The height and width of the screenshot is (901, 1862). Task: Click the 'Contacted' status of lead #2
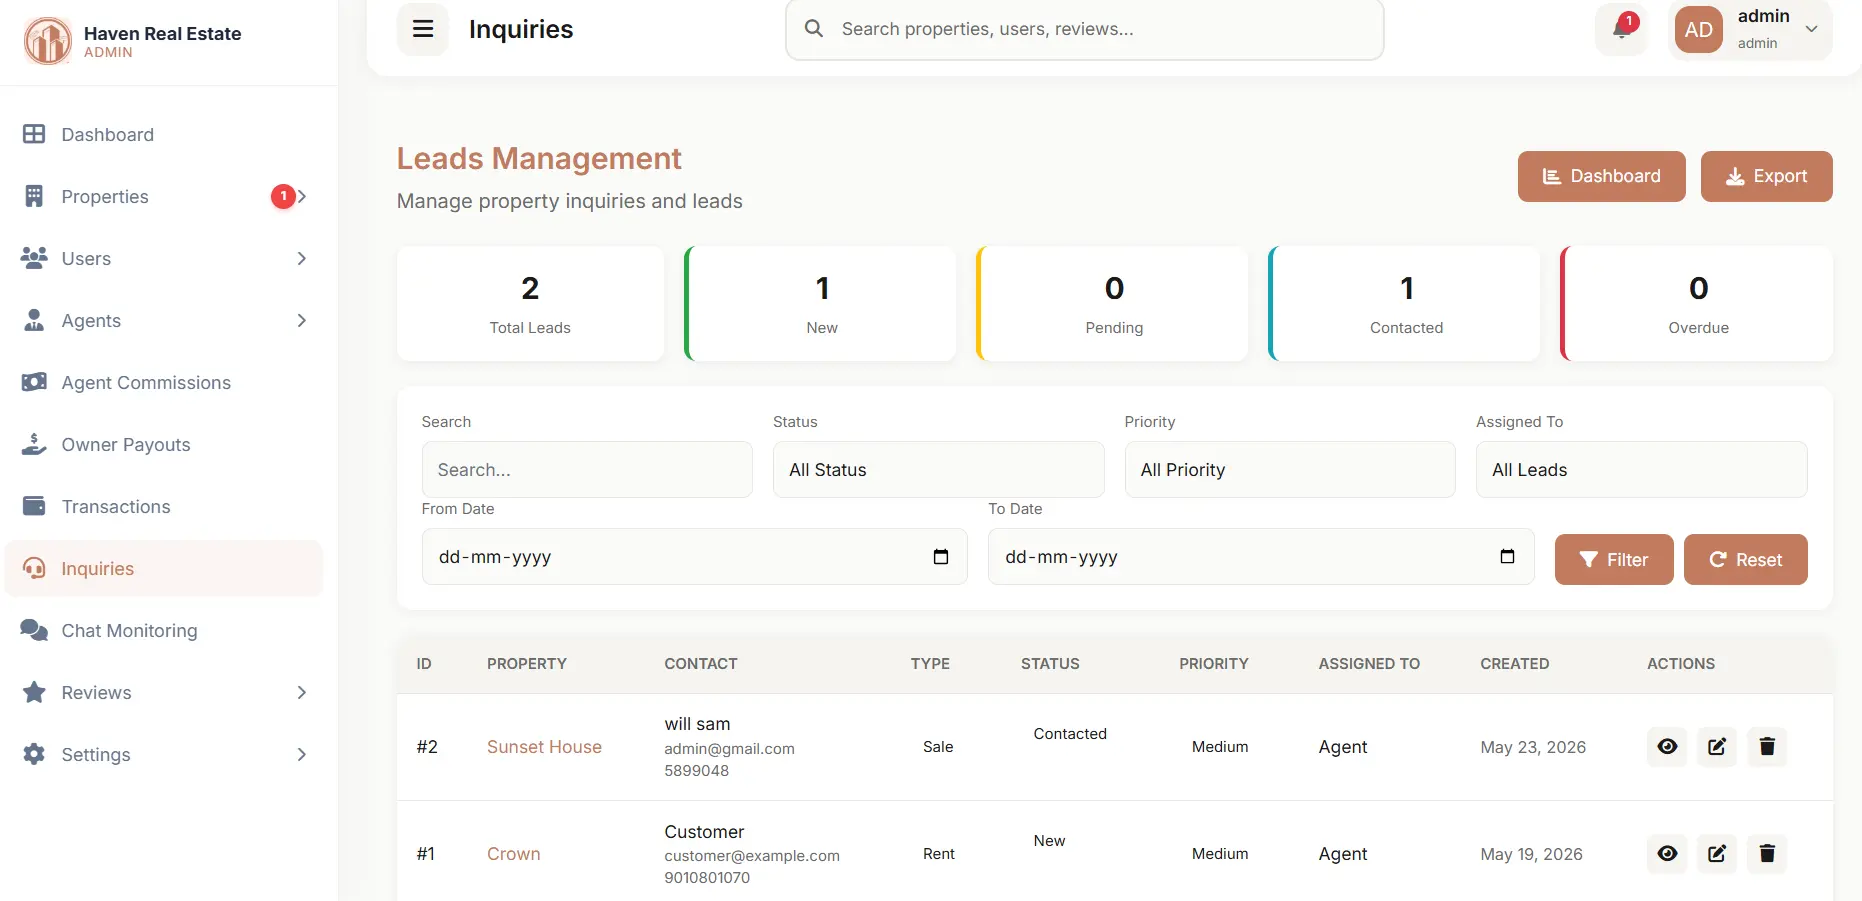point(1070,734)
